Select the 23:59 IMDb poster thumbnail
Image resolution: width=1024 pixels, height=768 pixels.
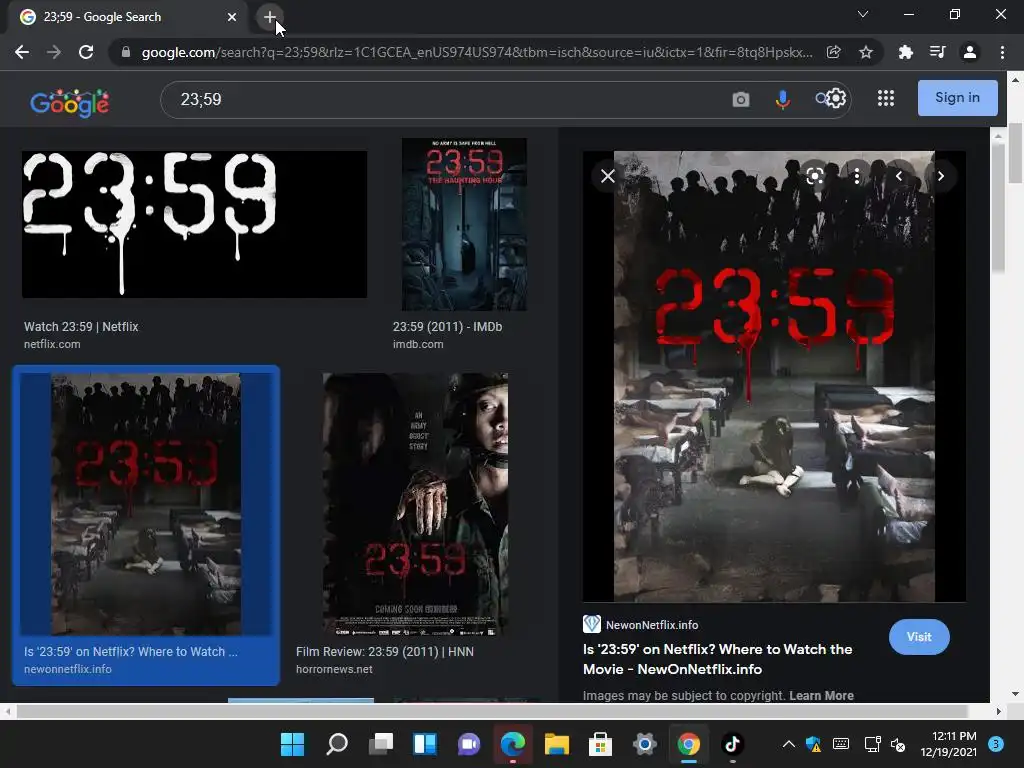tap(464, 224)
